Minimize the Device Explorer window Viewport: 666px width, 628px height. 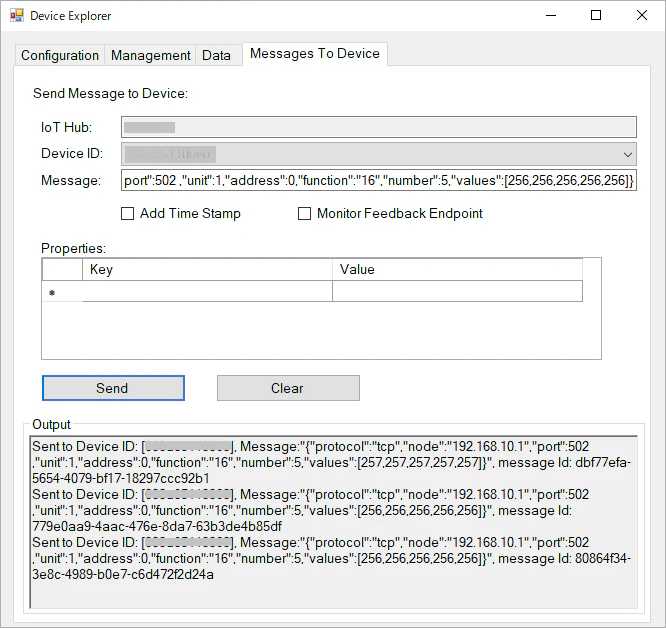pos(551,16)
